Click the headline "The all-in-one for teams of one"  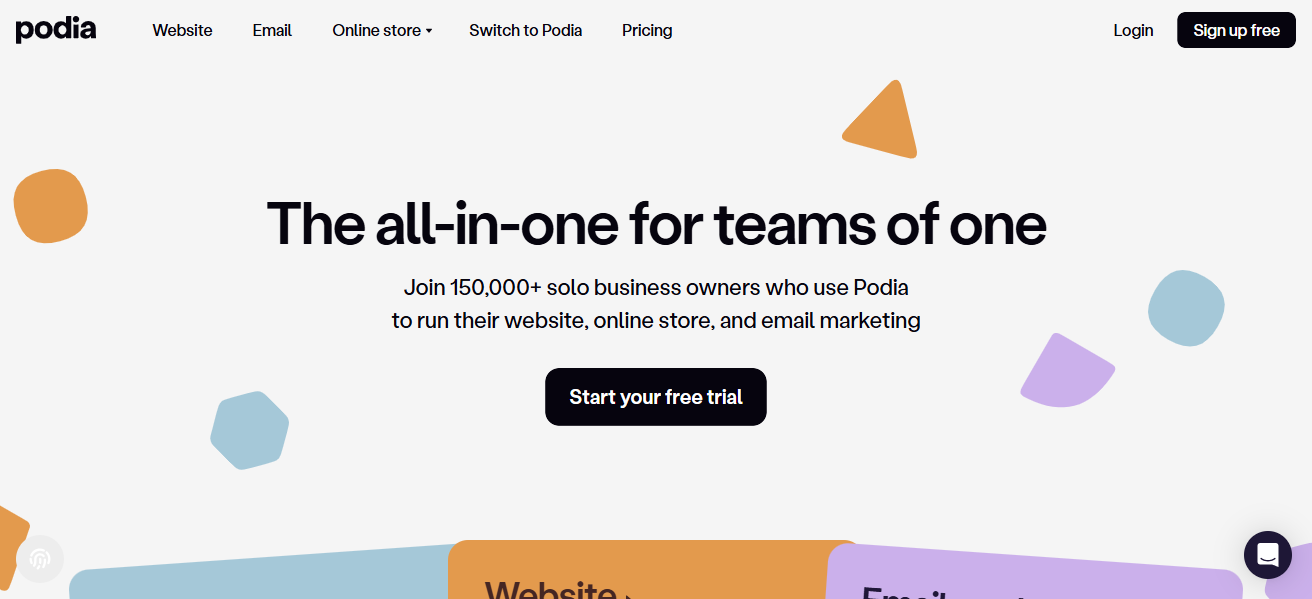coord(656,223)
